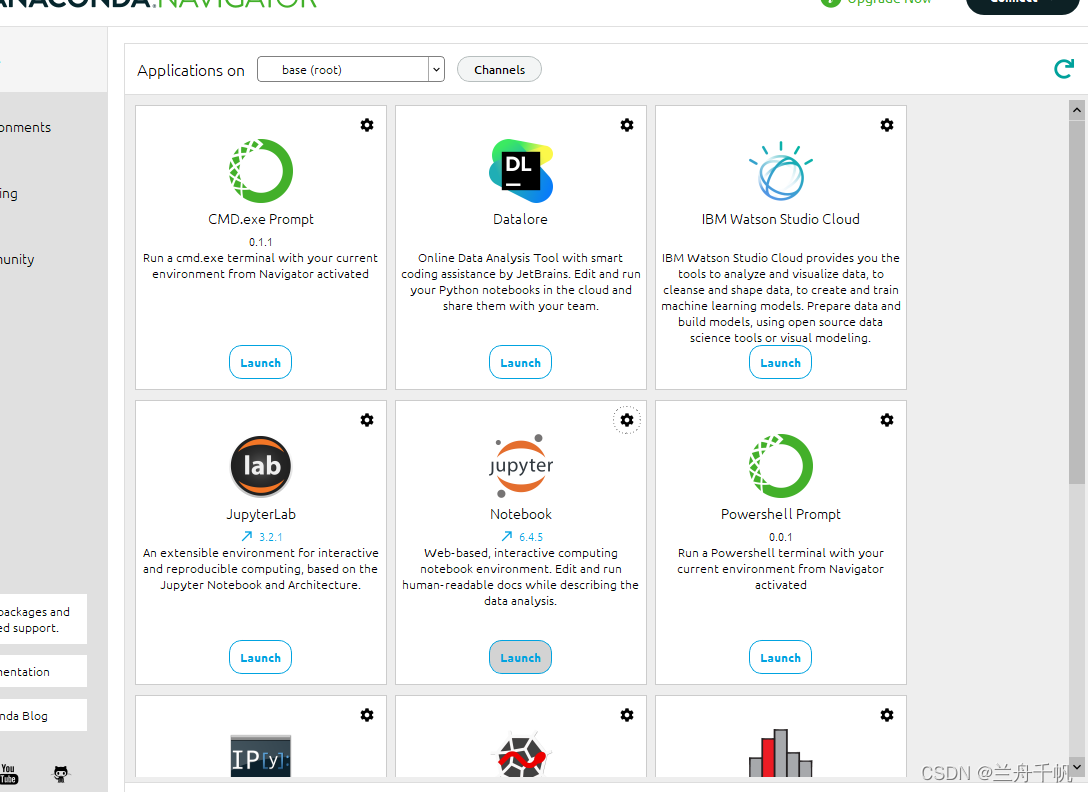Image resolution: width=1088 pixels, height=792 pixels.
Task: Open the Documentation link
Action: point(43,671)
